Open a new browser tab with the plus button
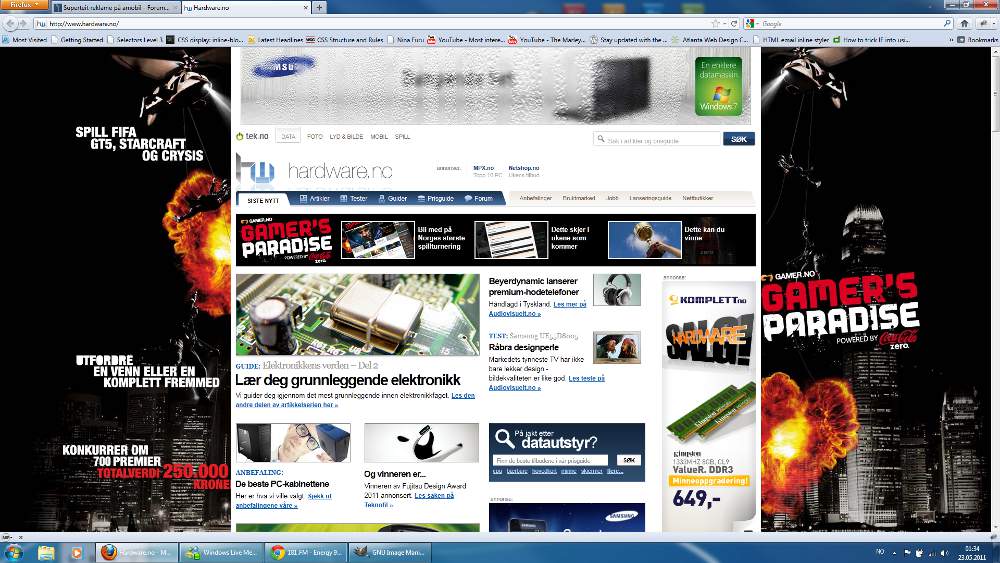1000x563 pixels. click(x=320, y=8)
